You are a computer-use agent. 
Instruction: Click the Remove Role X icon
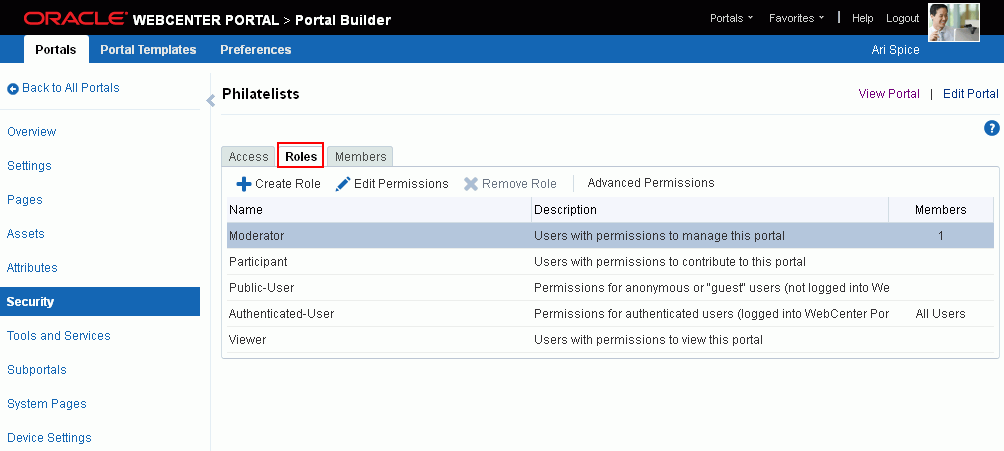click(471, 184)
